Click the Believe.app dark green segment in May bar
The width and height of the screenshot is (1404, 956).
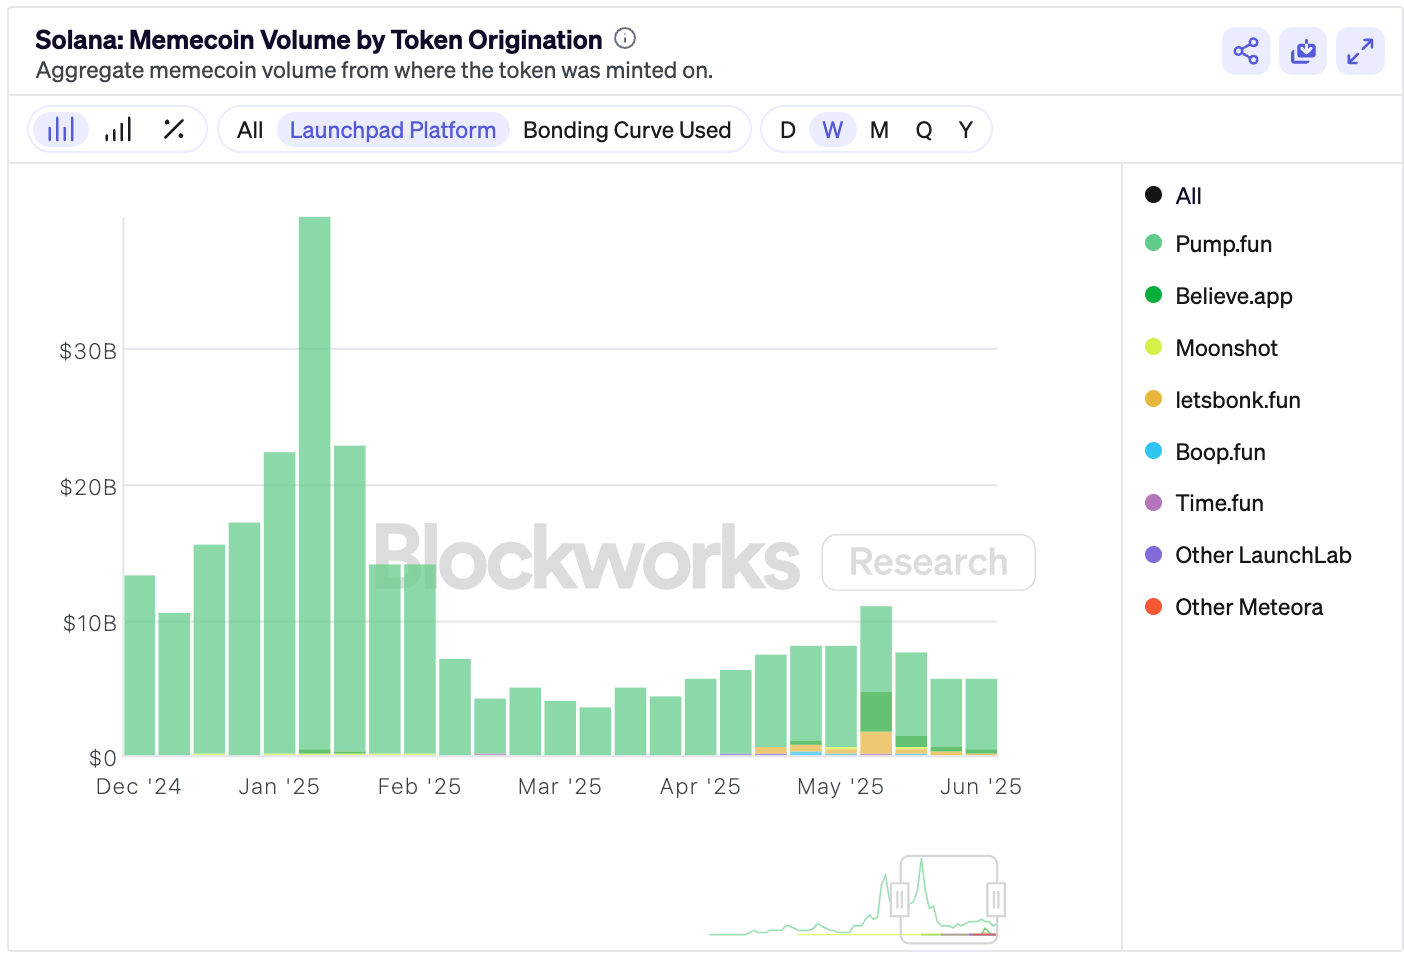point(876,711)
